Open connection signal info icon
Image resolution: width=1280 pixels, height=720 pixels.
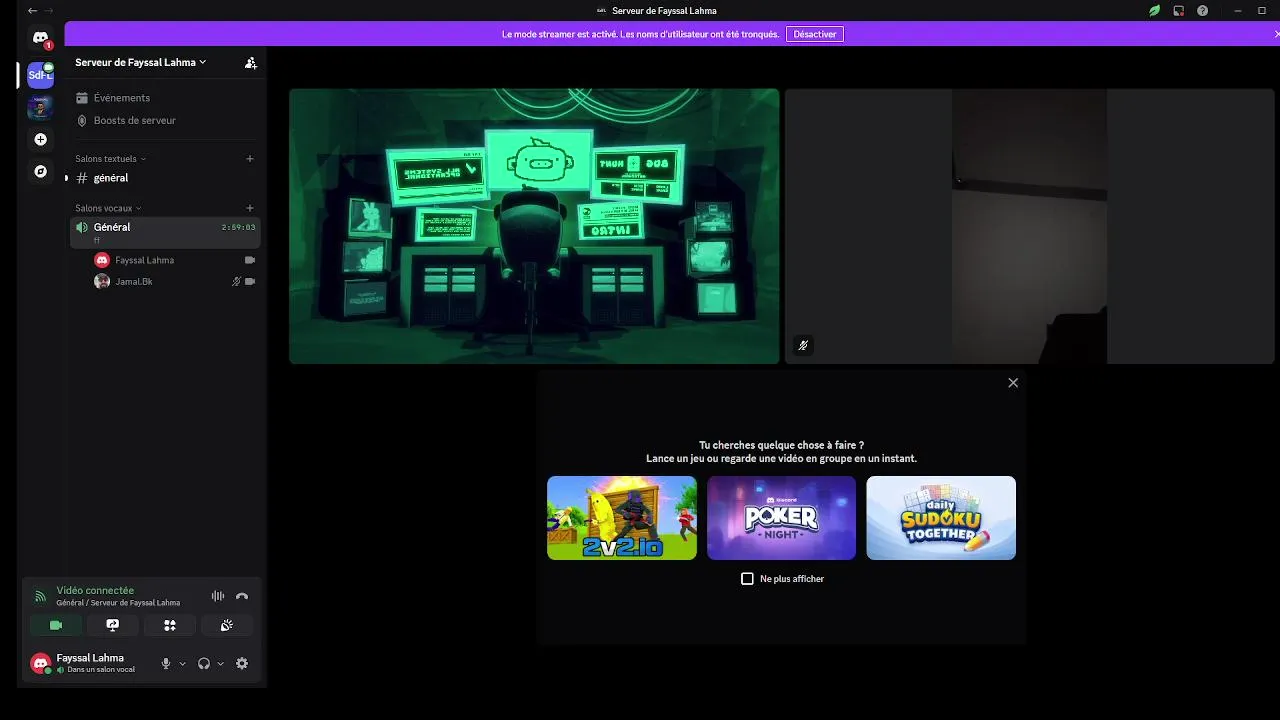pyautogui.click(x=41, y=596)
